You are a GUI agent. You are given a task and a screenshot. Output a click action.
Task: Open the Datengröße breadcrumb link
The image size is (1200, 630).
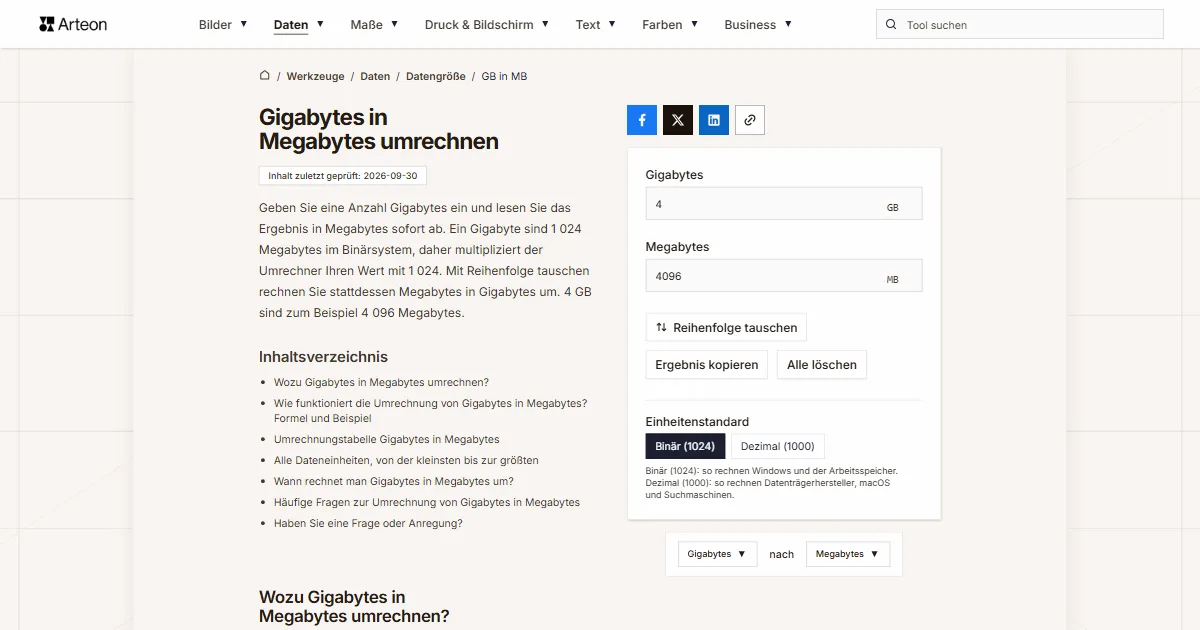pyautogui.click(x=434, y=76)
